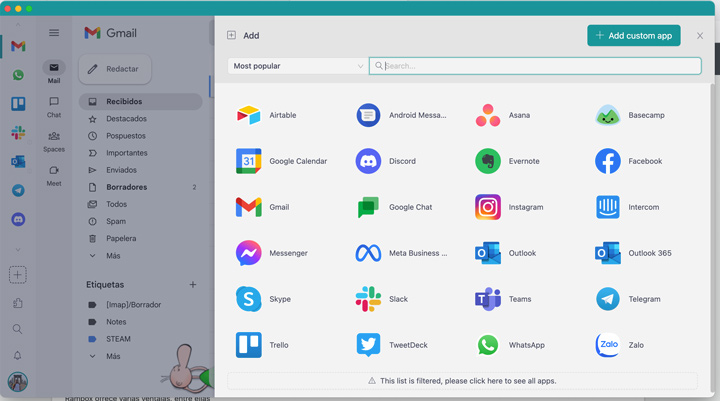720x401 pixels.
Task: Open the Gmail Spaces section
Action: (x=54, y=141)
